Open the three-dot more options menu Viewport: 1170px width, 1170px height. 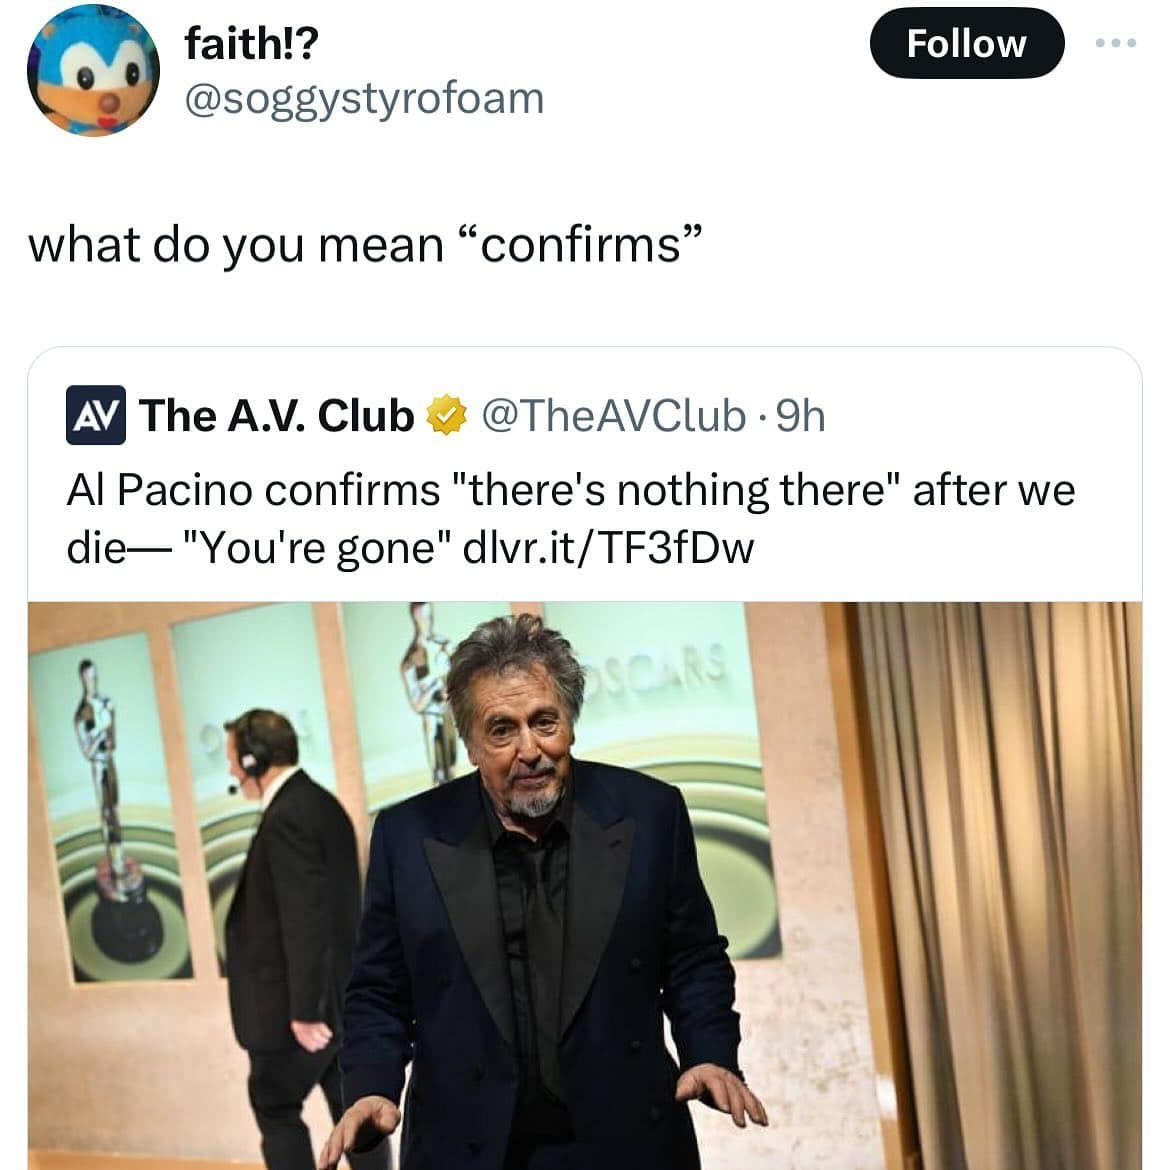point(1116,43)
